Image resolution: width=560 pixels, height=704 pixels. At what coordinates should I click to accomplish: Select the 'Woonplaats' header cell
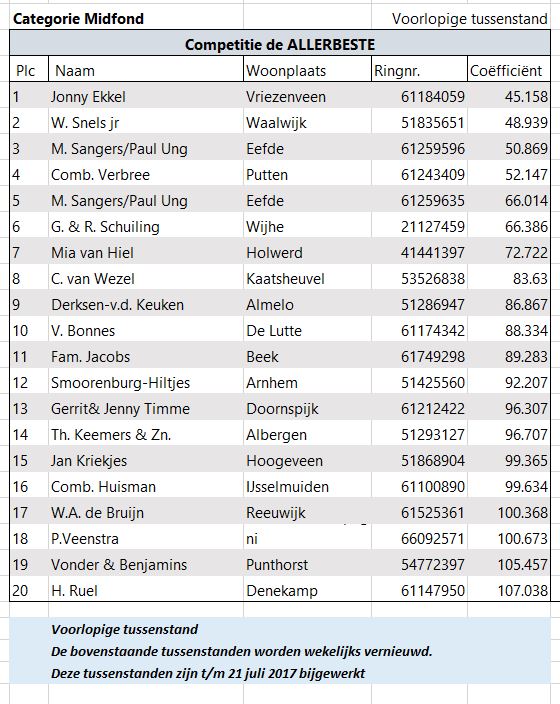click(307, 70)
